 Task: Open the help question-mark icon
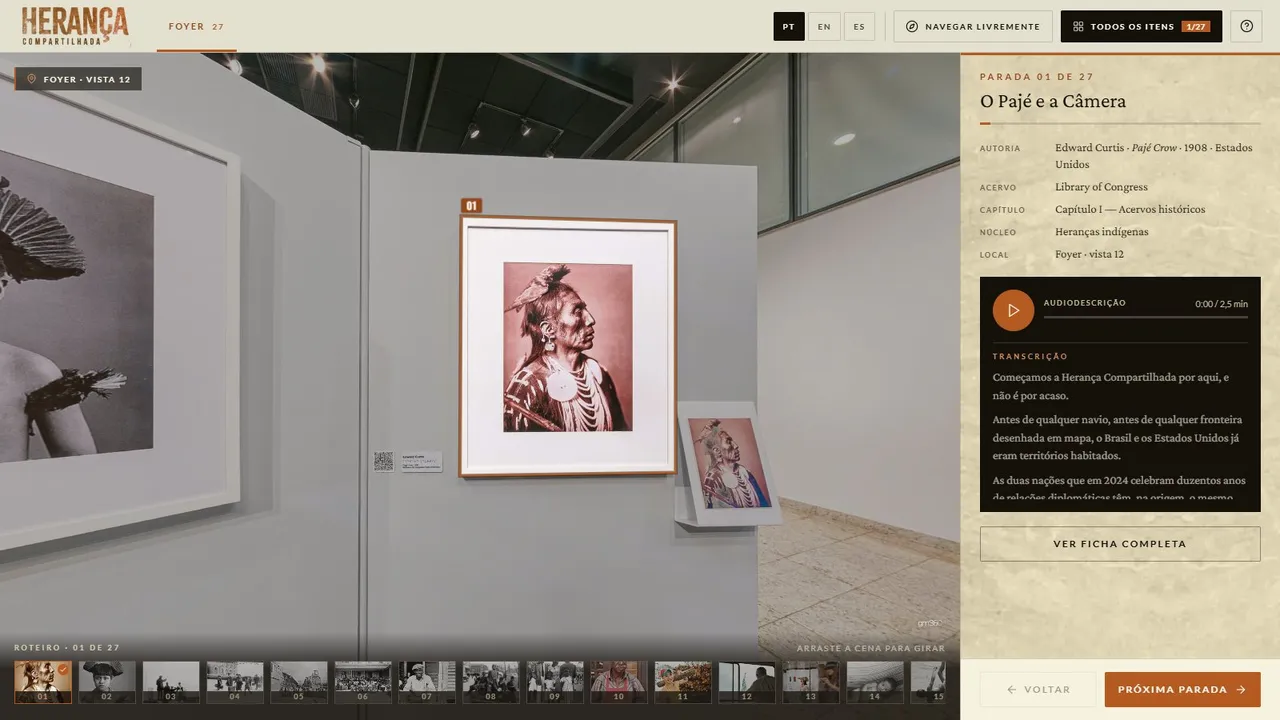1246,27
